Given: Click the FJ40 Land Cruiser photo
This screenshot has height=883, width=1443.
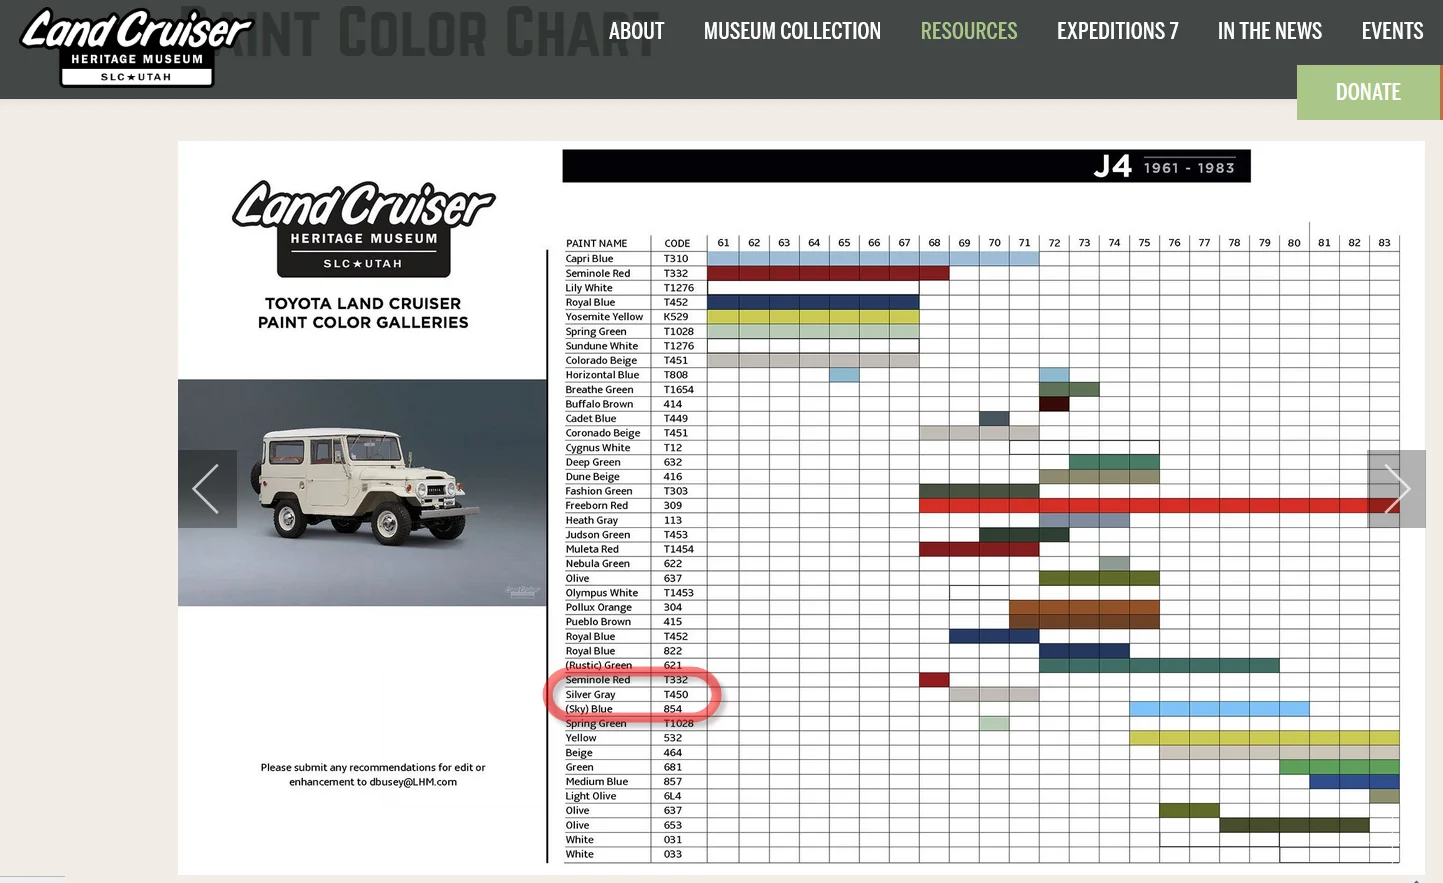Looking at the screenshot, I should (362, 492).
